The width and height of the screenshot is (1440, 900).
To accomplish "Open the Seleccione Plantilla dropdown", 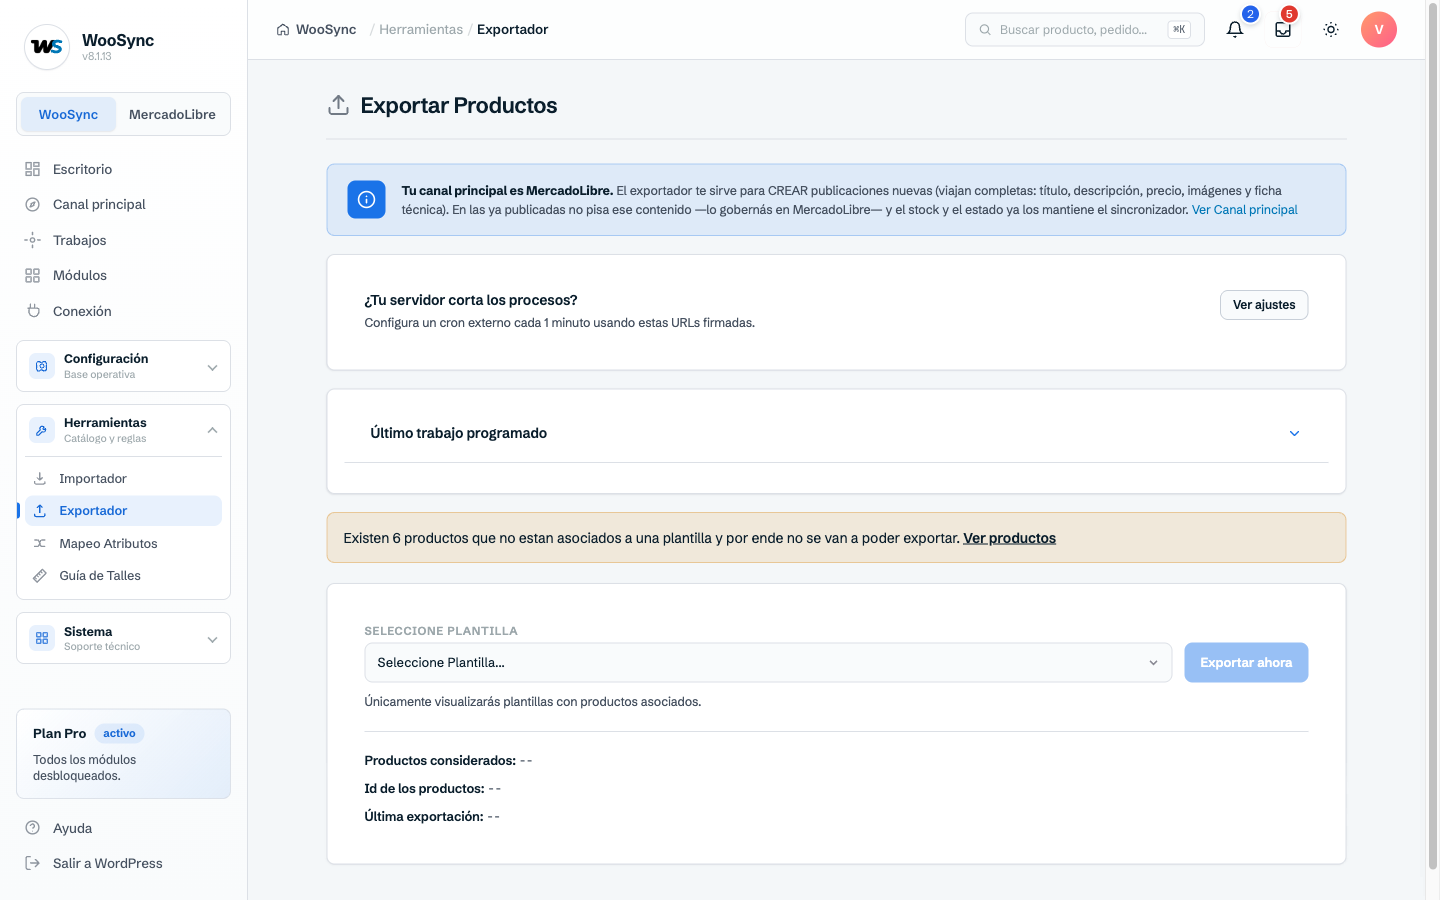I will (x=768, y=663).
